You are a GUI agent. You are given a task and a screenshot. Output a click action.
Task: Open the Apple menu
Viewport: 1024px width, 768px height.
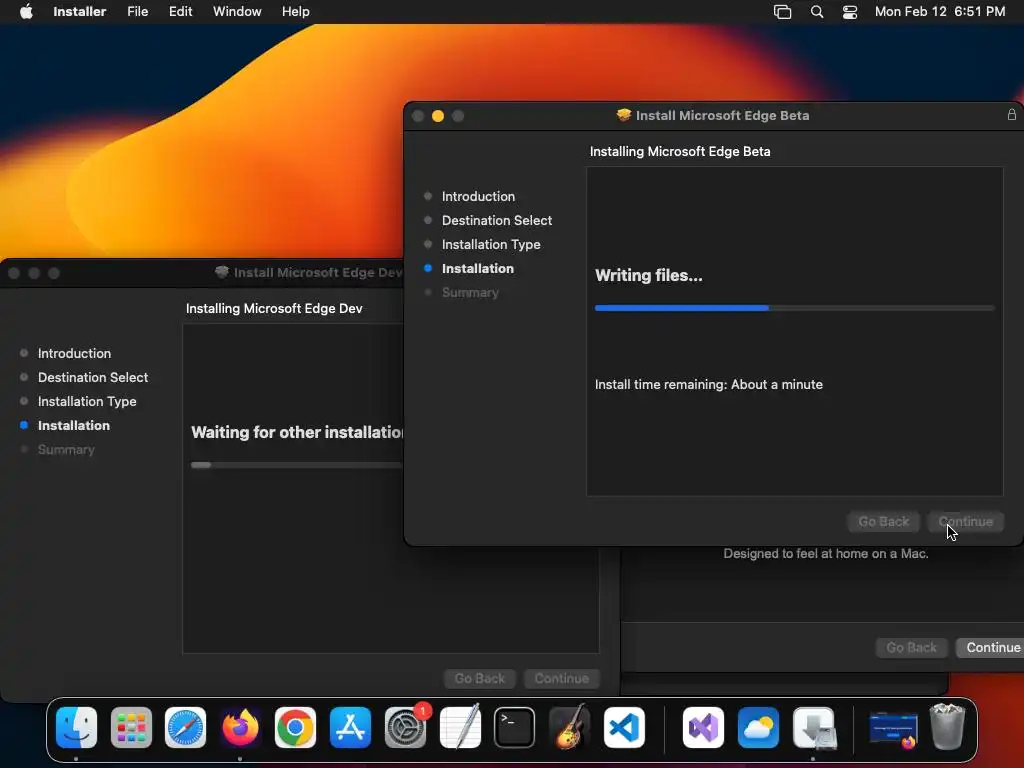[26, 12]
